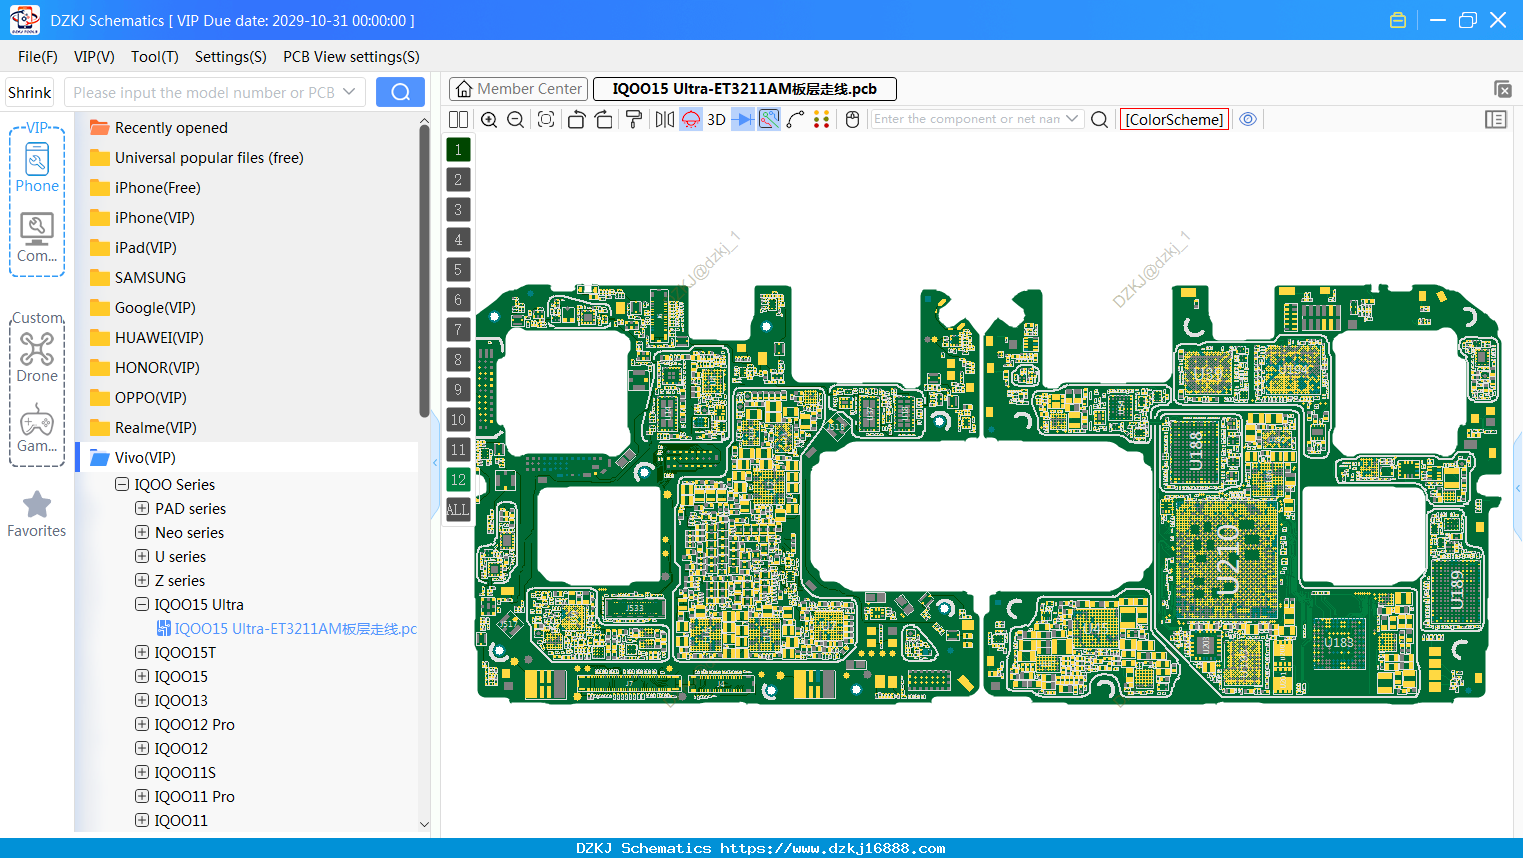Image resolution: width=1523 pixels, height=858 pixels.
Task: Rotate the board clockwise
Action: [604, 120]
